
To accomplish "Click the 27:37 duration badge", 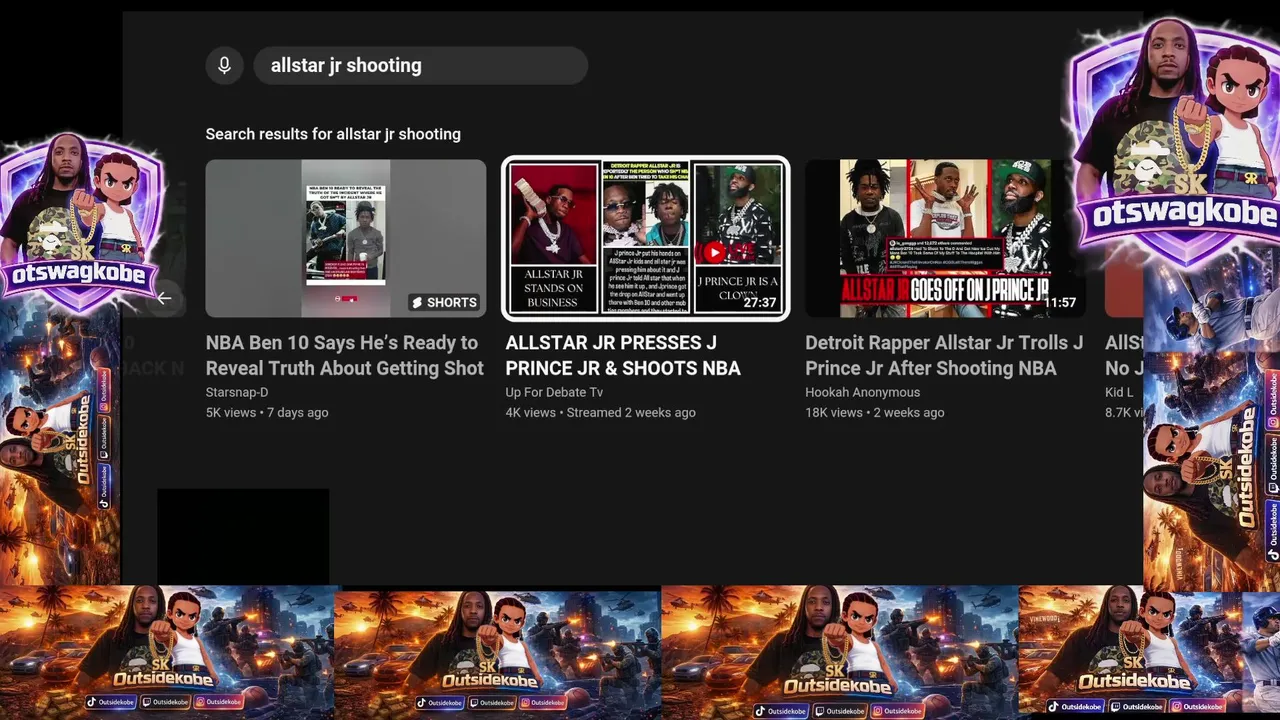I will (760, 302).
